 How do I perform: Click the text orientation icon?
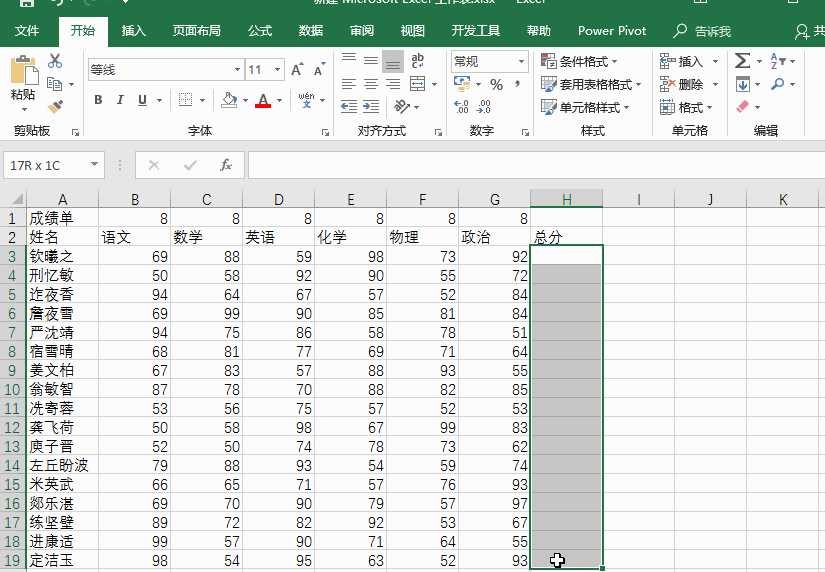[x=402, y=107]
